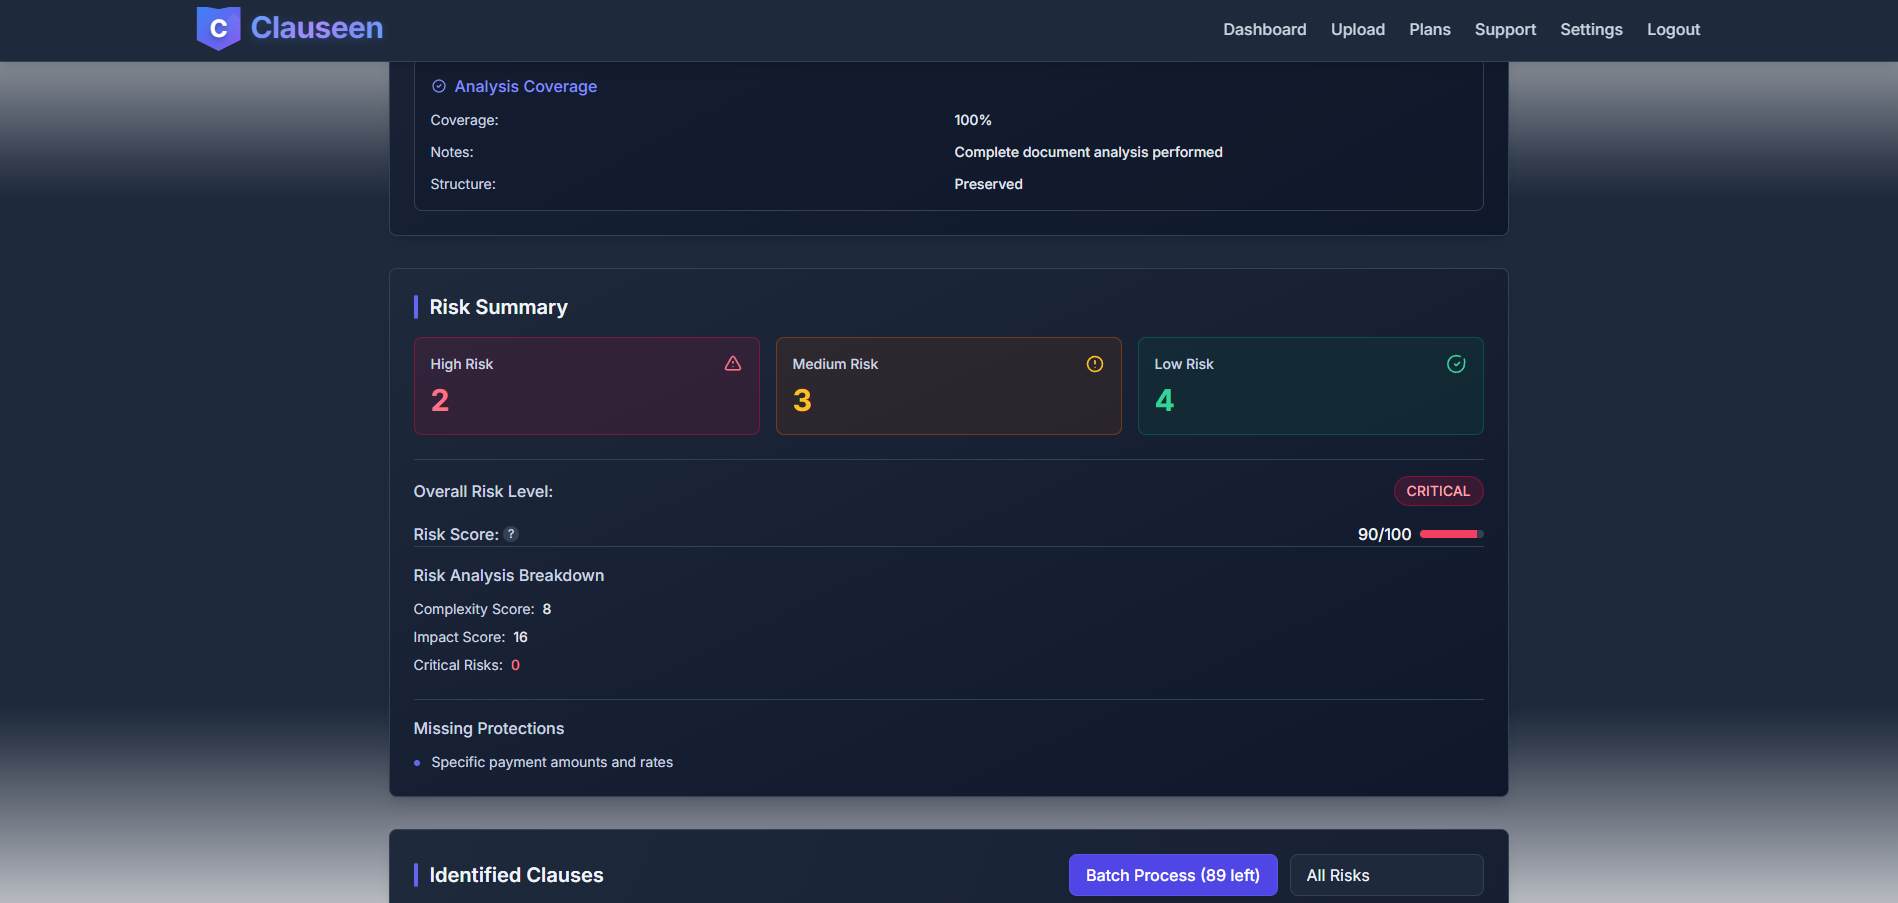Click the Medium Risk alert circle icon
1898x903 pixels.
[x=1095, y=364]
